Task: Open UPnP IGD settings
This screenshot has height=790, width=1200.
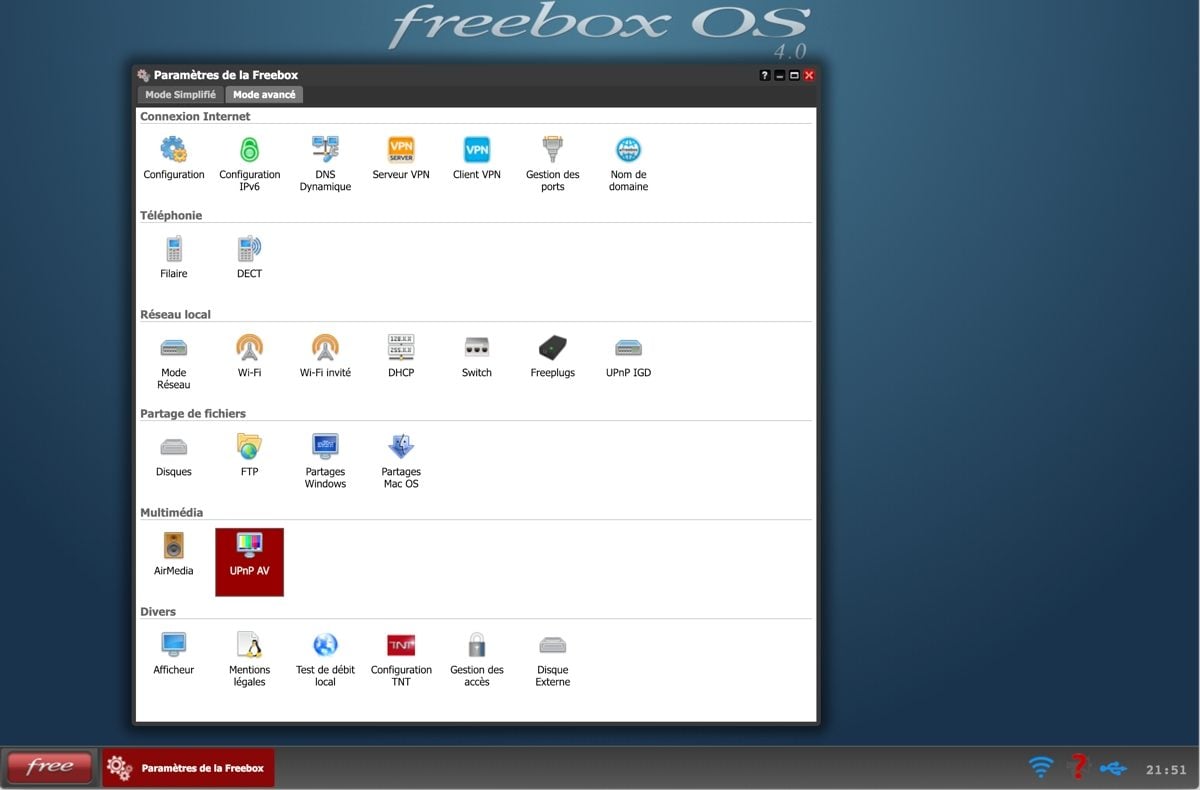Action: [x=628, y=357]
